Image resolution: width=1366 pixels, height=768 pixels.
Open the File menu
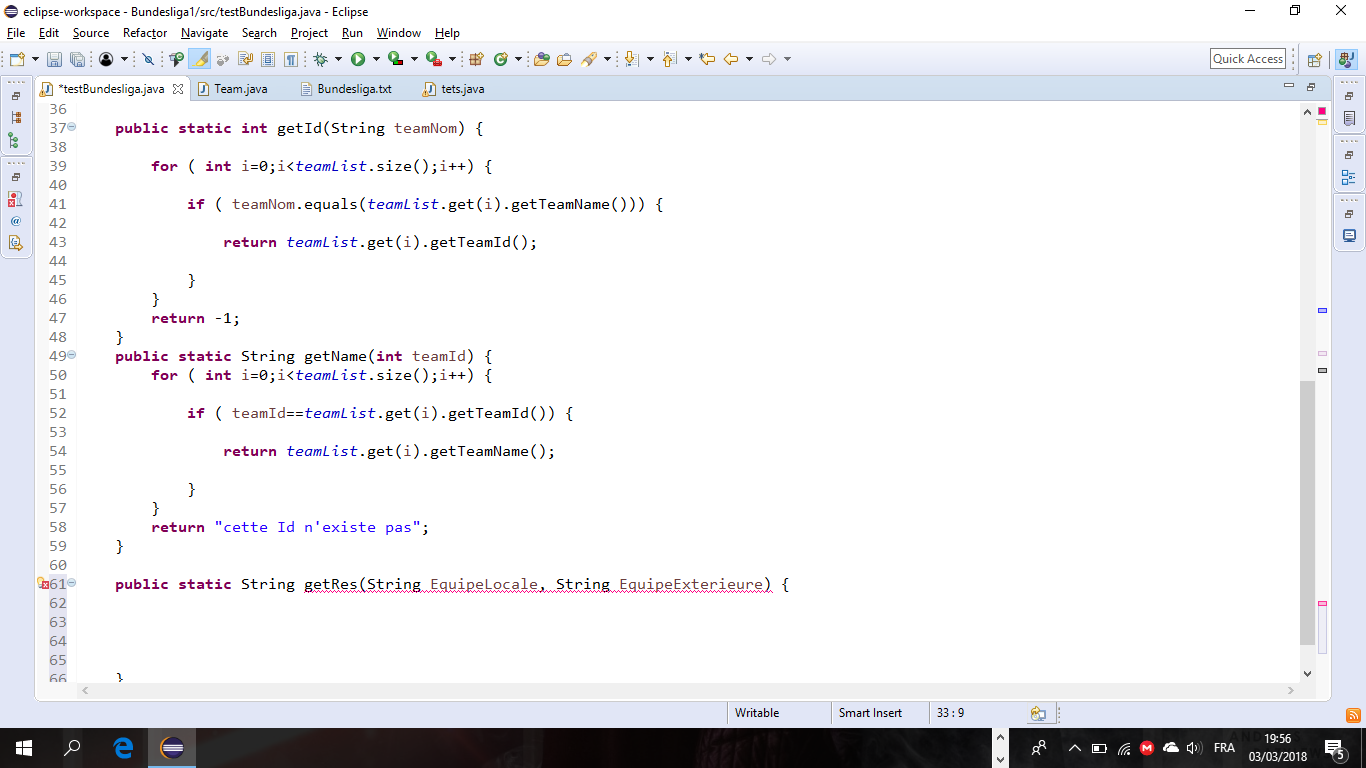tap(15, 33)
